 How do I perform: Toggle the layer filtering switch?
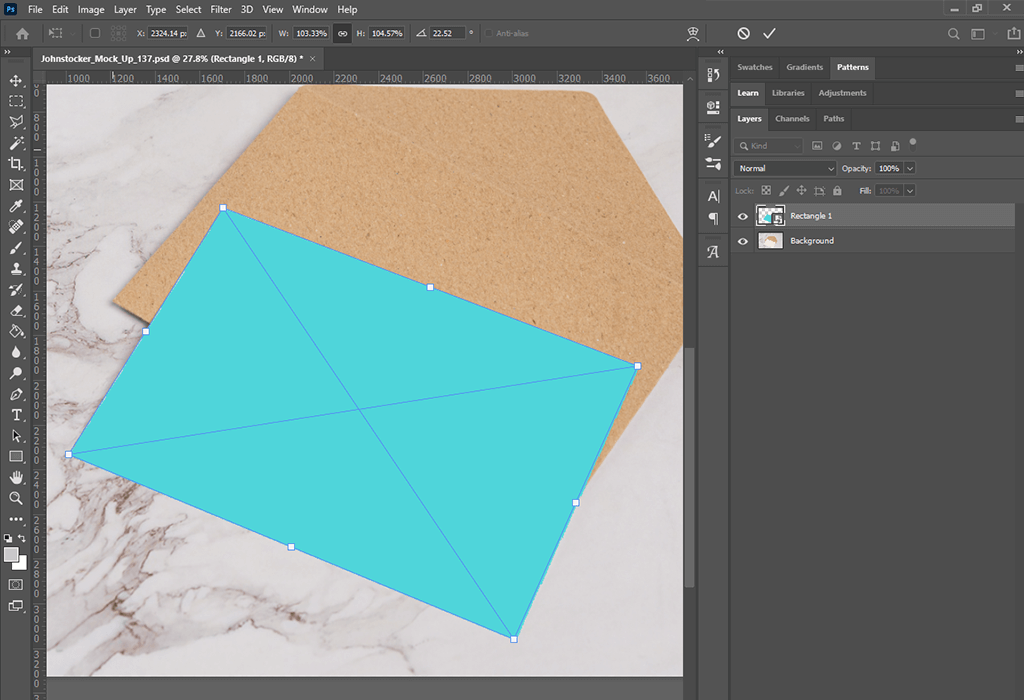(913, 144)
